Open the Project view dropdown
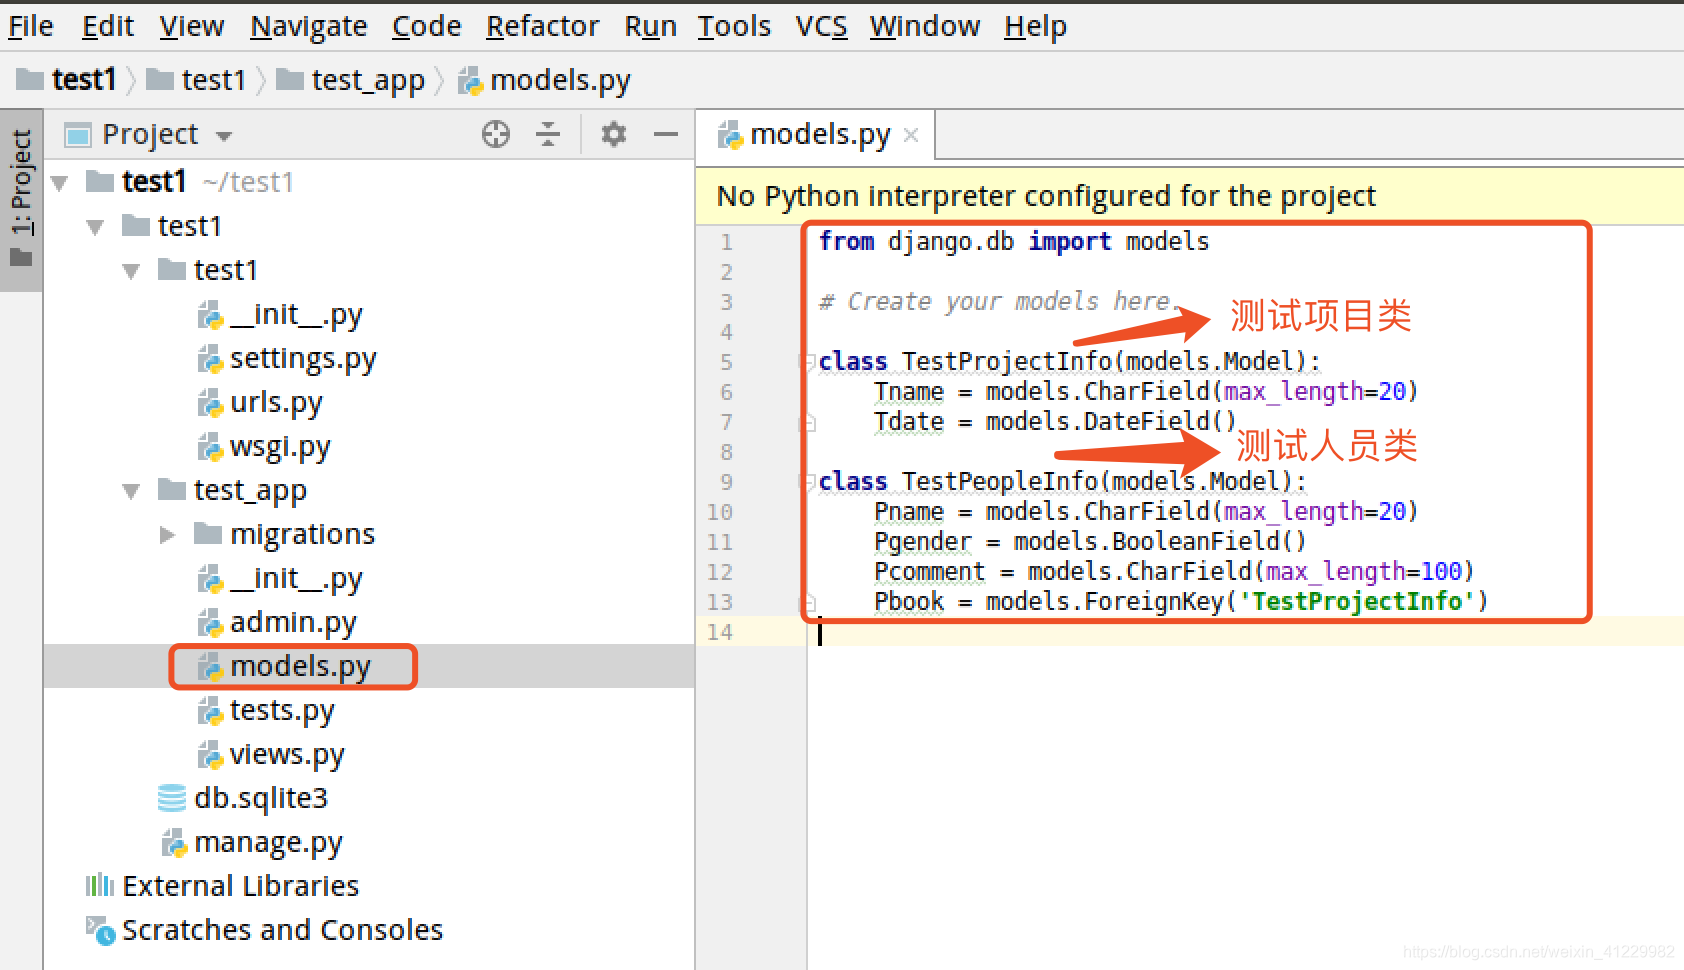 tap(224, 135)
